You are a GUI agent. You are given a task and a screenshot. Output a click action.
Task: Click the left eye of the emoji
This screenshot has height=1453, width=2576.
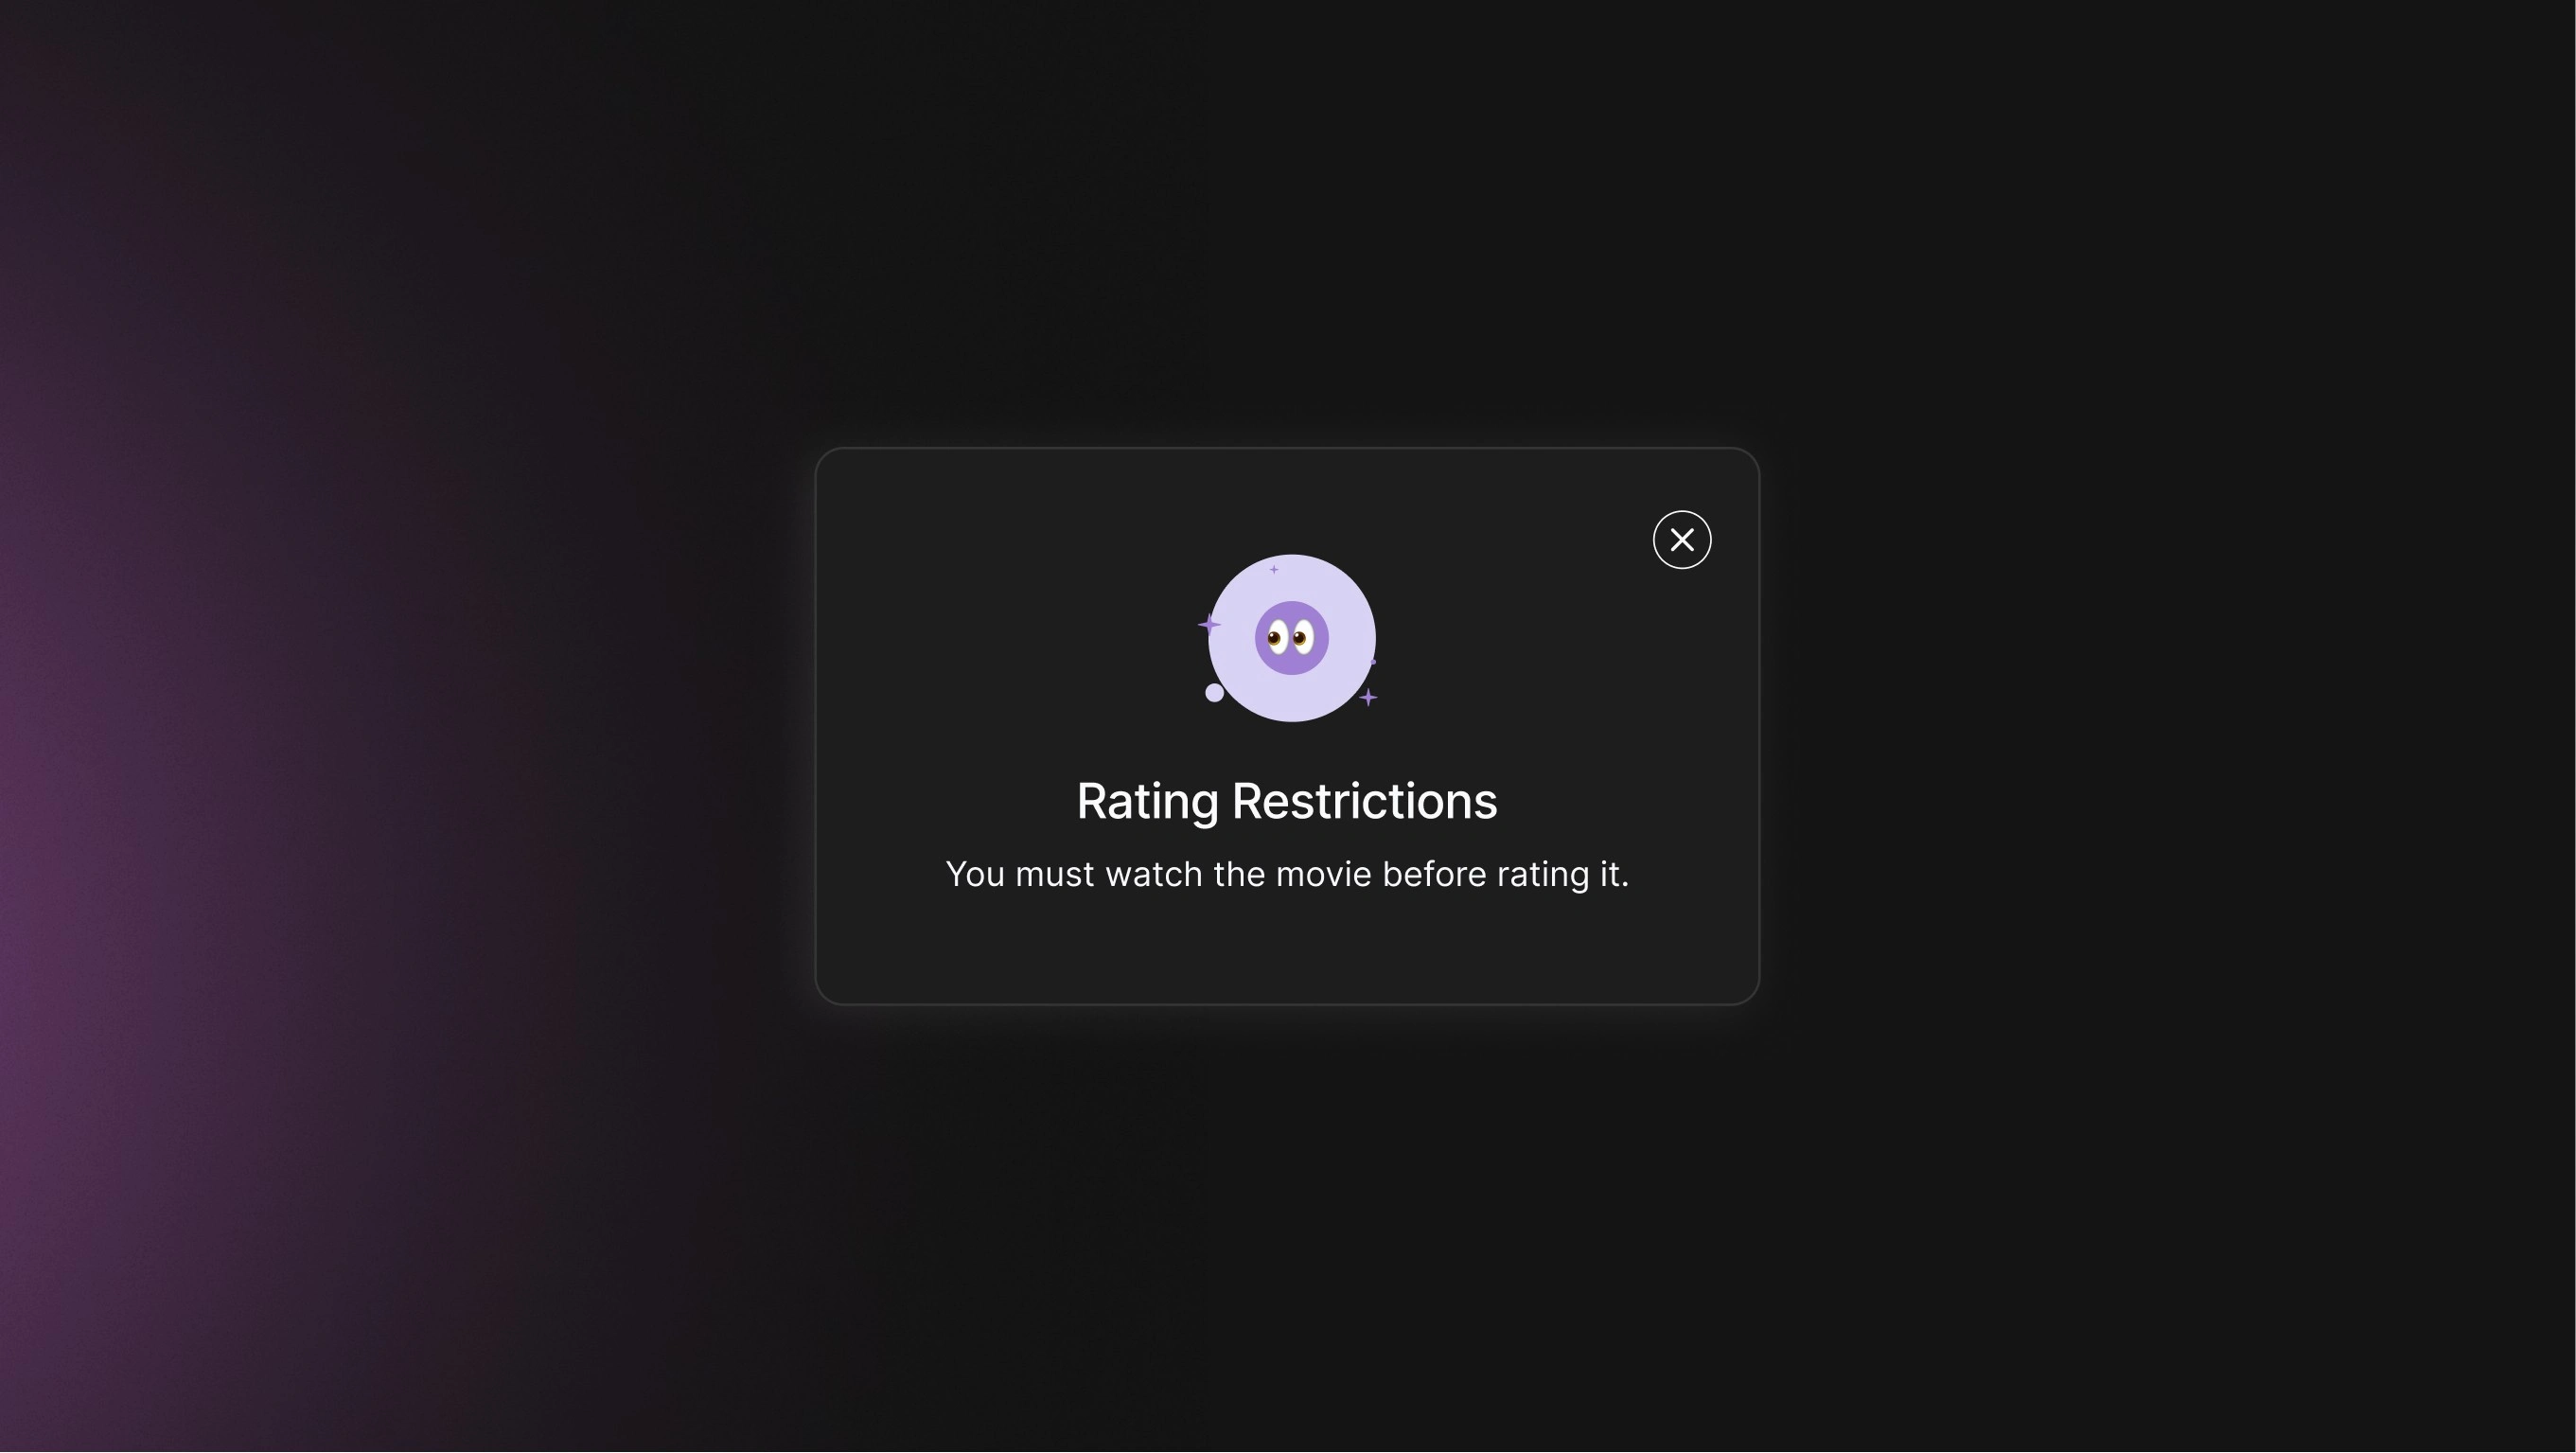point(1276,637)
